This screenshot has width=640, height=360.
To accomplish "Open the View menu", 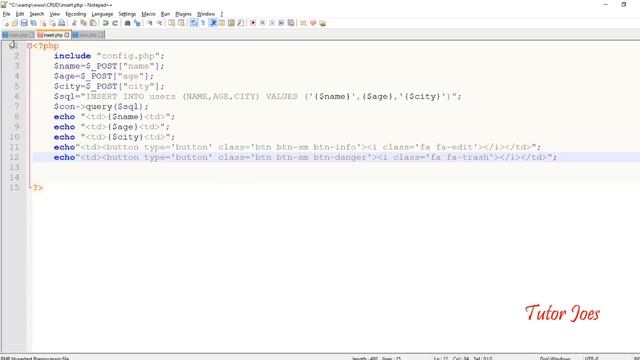I will coord(55,14).
